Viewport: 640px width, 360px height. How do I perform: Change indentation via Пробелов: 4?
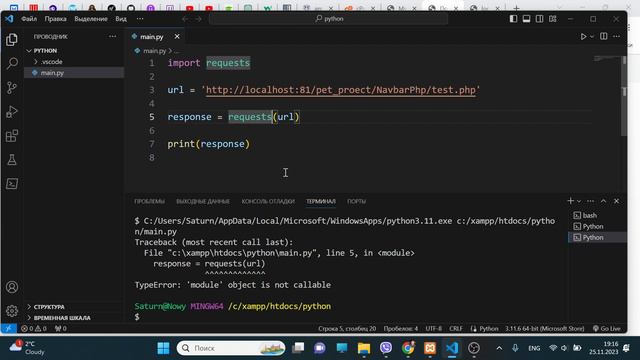[400, 328]
